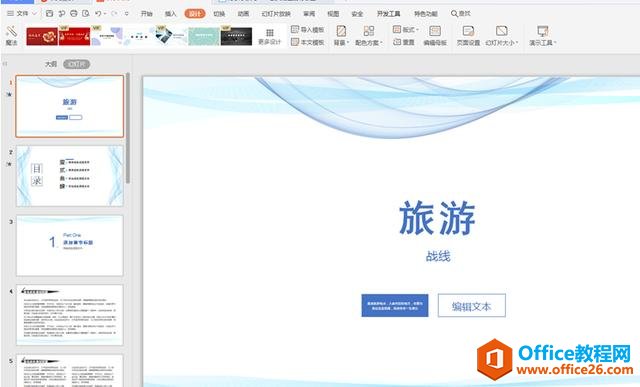The width and height of the screenshot is (640, 387).
Task: Open the 幻灯片放映 ribbon tab
Action: 276,13
